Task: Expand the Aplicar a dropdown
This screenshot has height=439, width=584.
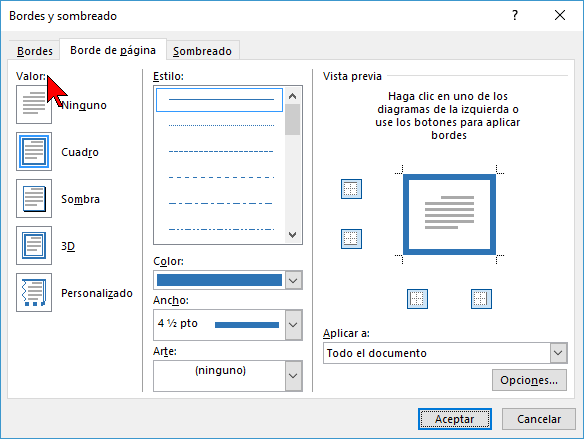Action: 558,353
